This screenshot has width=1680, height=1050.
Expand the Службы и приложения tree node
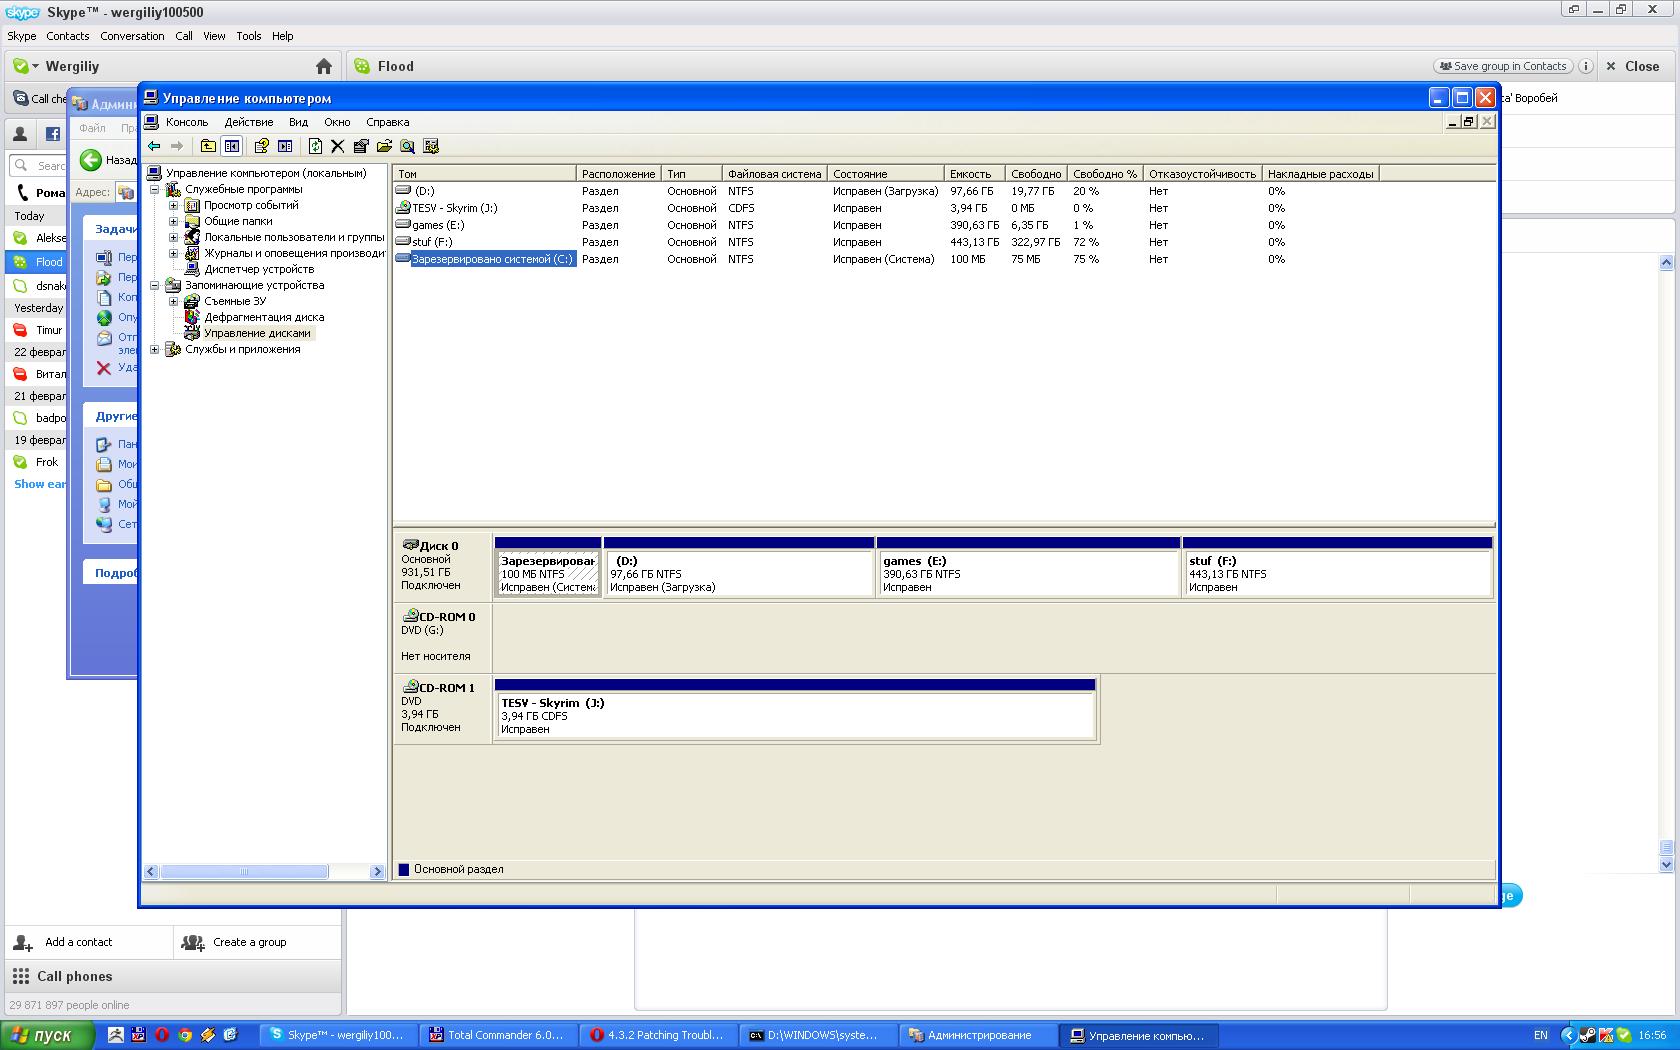coord(155,349)
